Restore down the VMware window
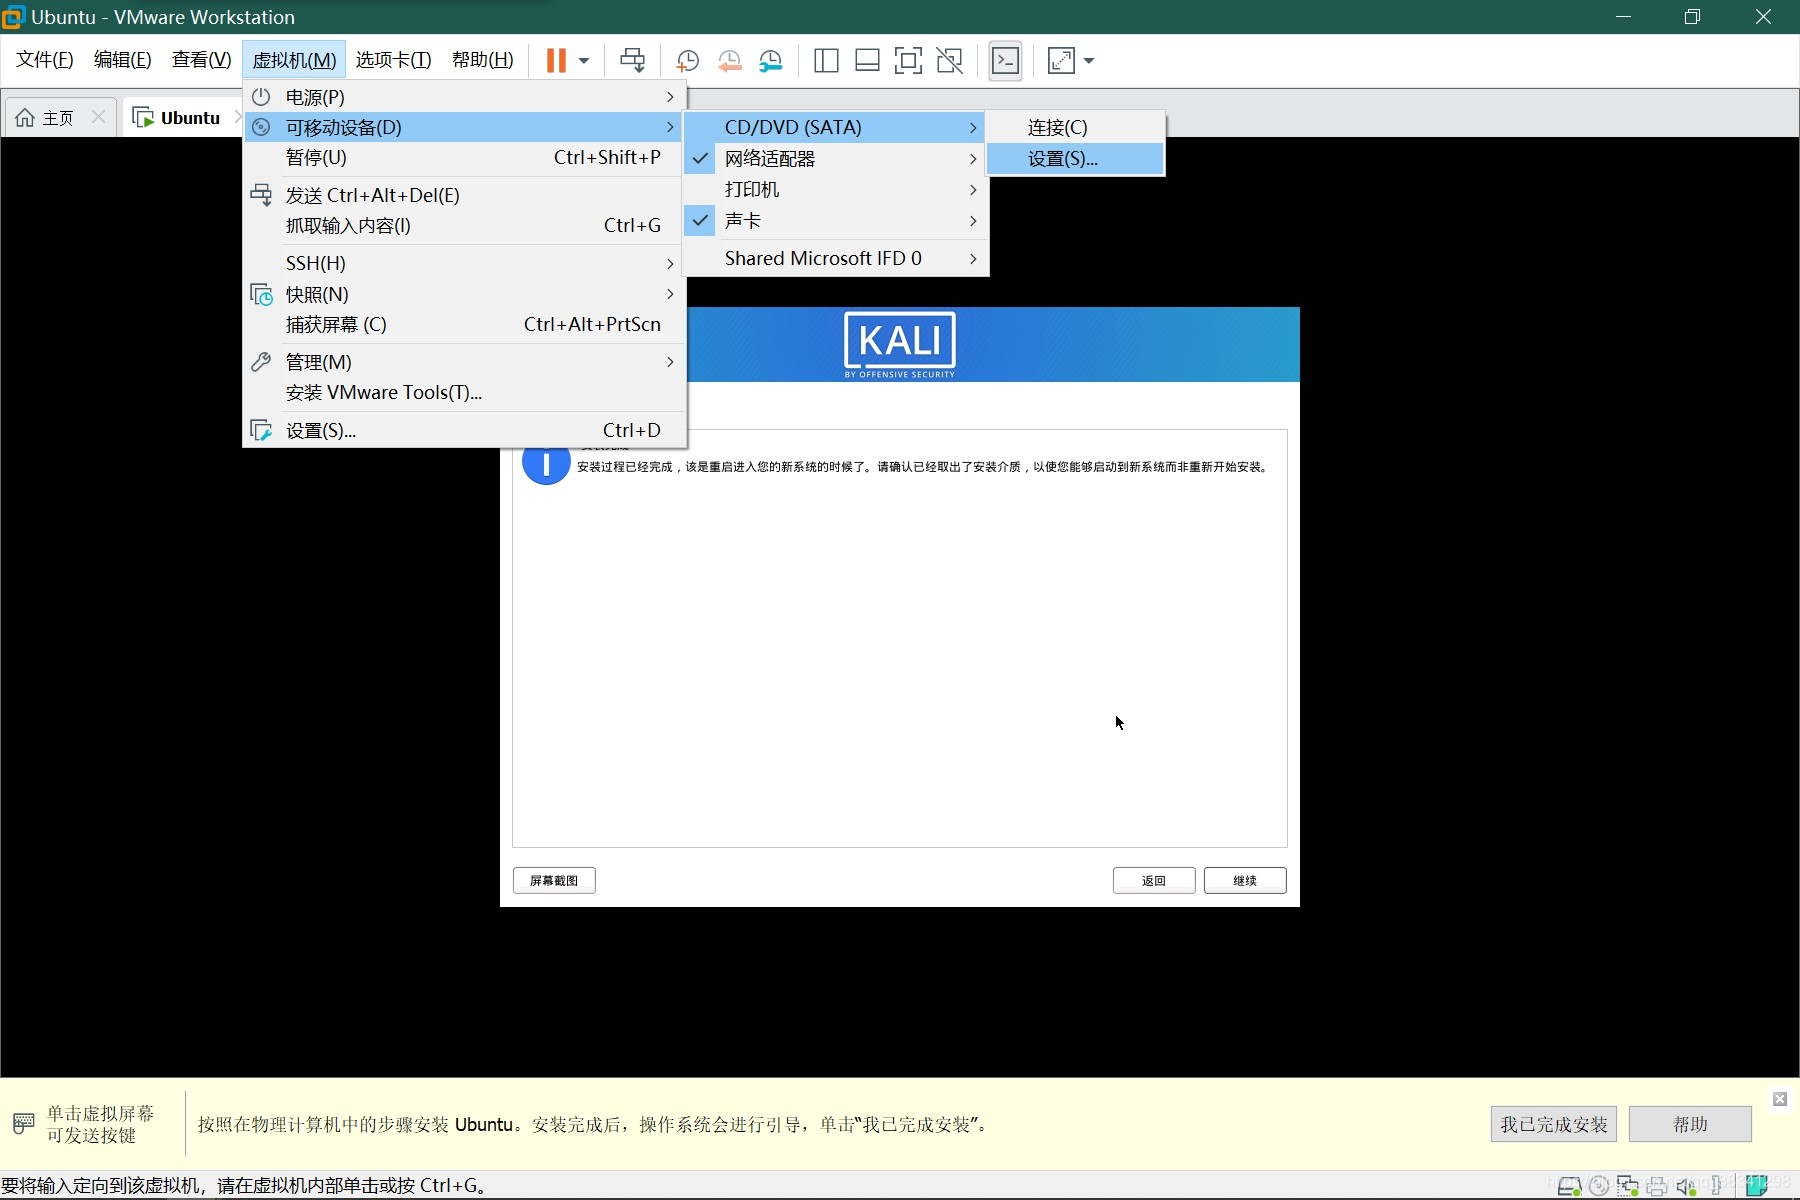The height and width of the screenshot is (1200, 1800). pyautogui.click(x=1692, y=17)
